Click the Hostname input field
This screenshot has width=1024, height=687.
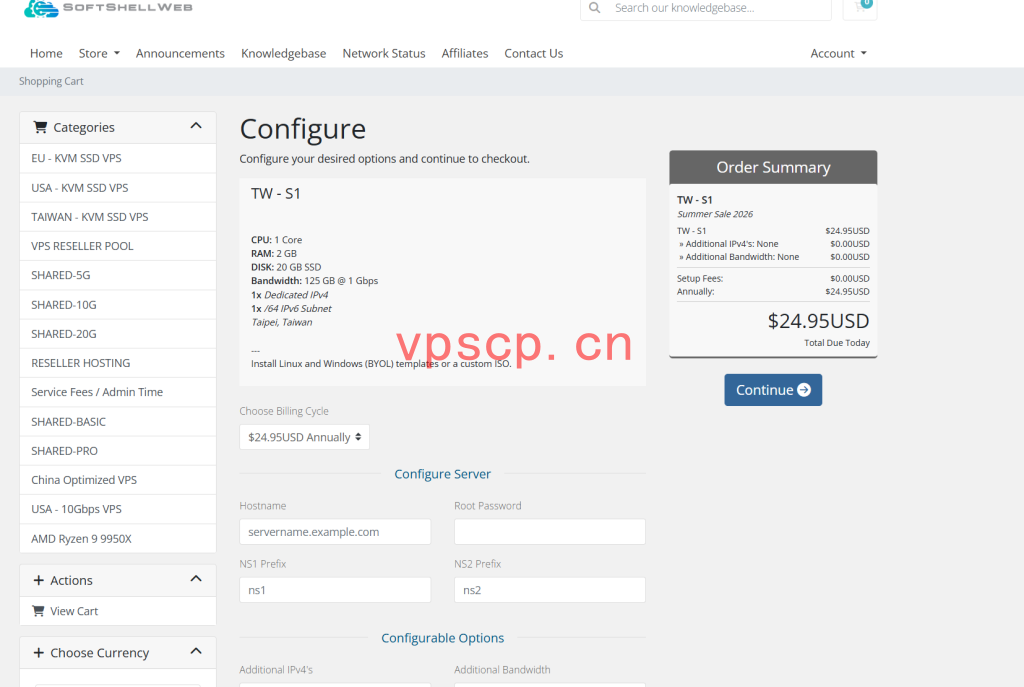coord(335,532)
